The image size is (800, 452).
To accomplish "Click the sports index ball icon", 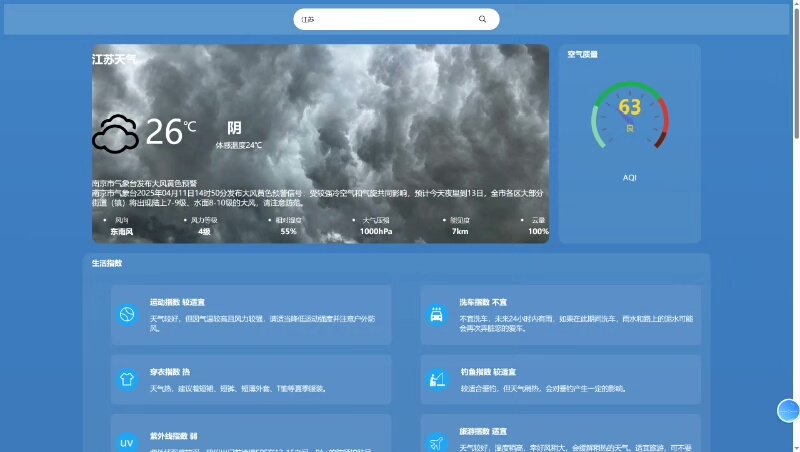I will point(127,315).
